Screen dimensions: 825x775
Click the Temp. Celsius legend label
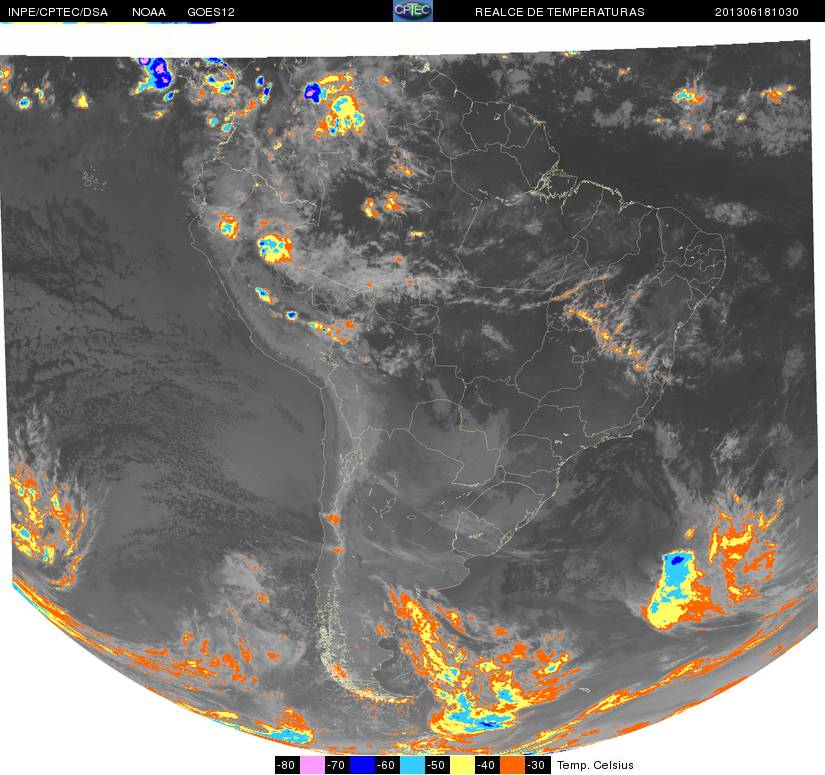coord(595,765)
